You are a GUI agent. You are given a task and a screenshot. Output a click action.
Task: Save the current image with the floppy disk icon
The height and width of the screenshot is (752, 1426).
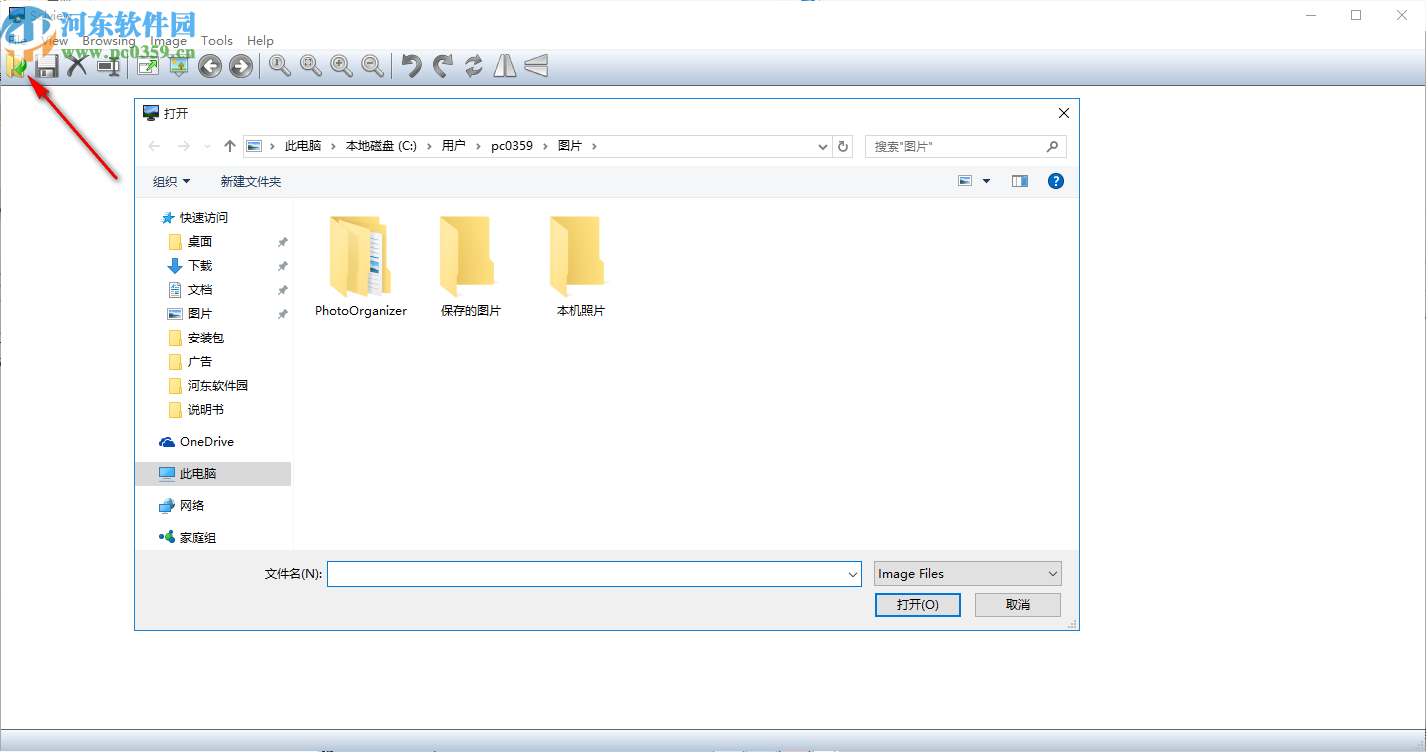[46, 65]
